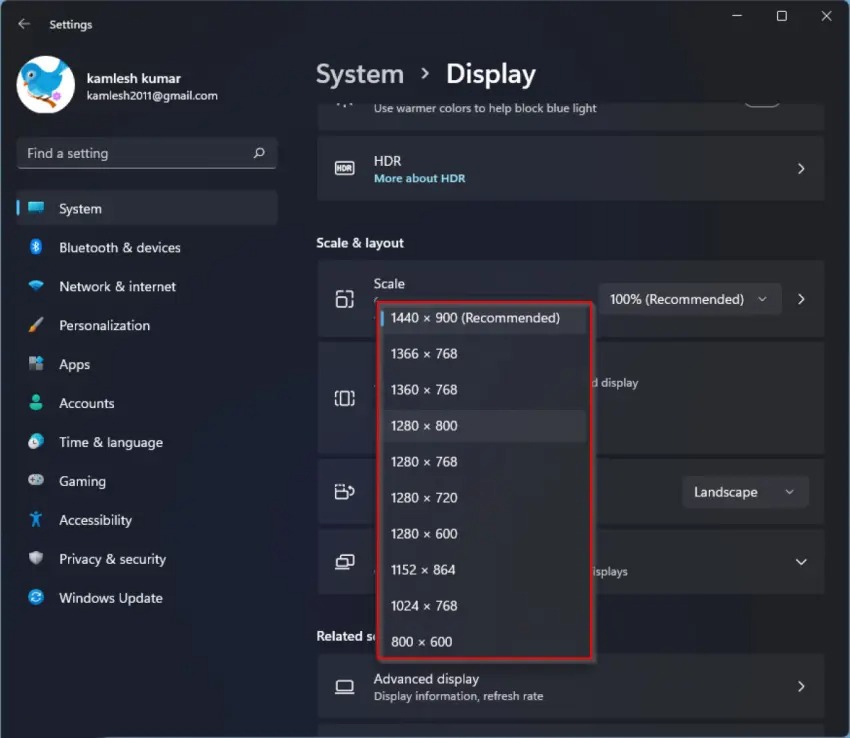Viewport: 850px width, 738px height.
Task: Click the Bluetooth & devices icon
Action: pyautogui.click(x=36, y=247)
